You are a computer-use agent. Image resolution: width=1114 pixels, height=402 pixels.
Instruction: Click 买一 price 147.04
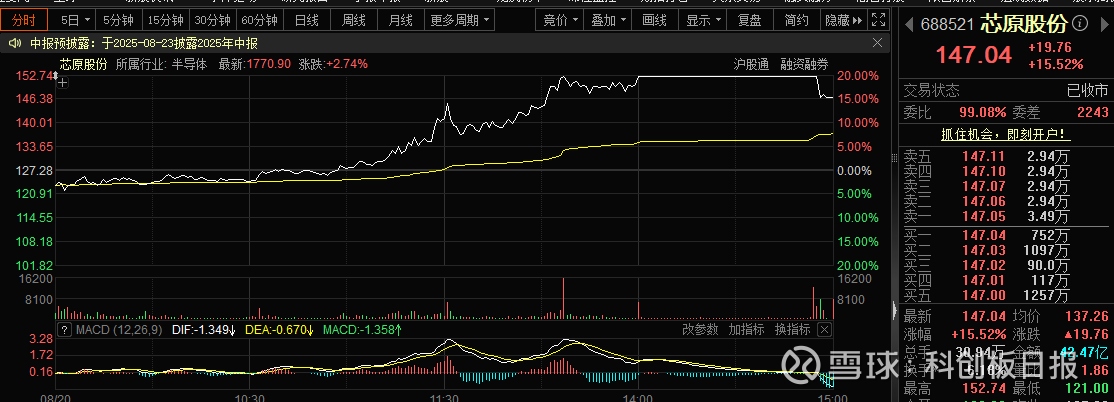(x=983, y=235)
